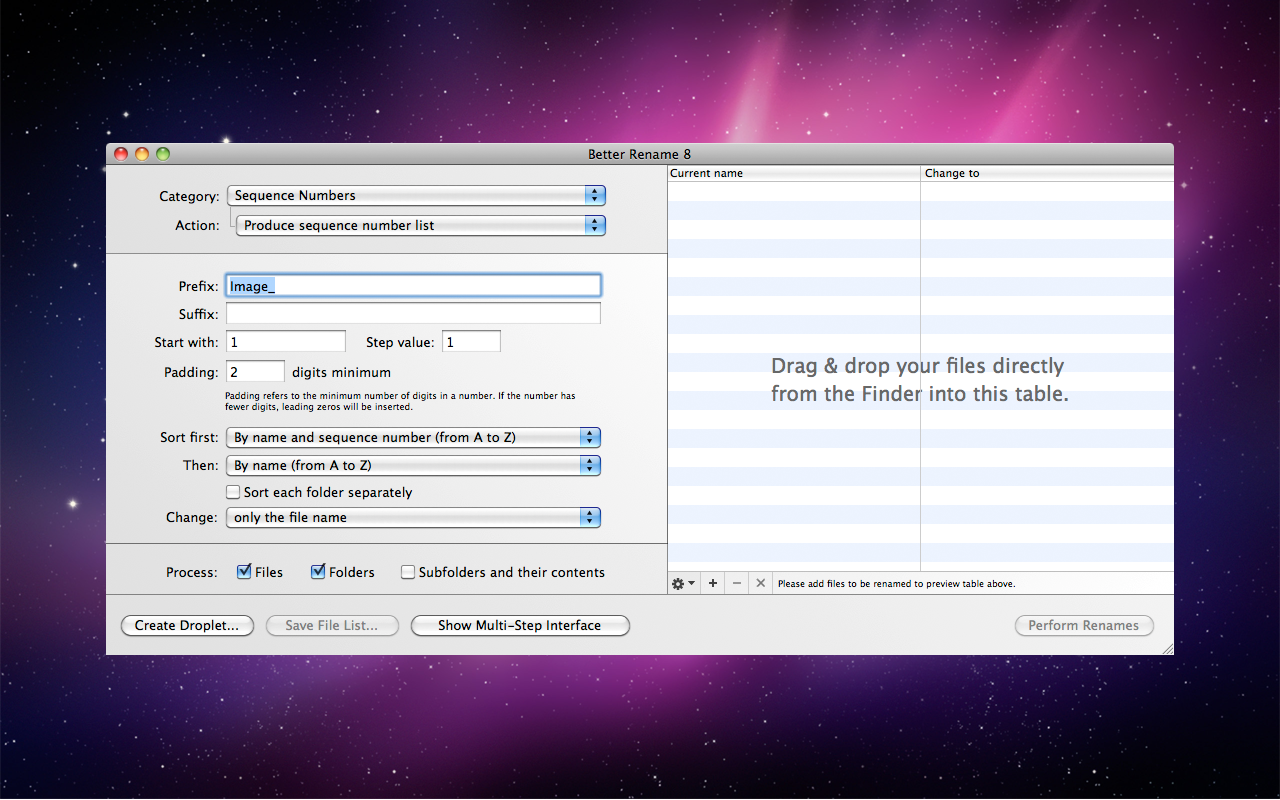Remove selected file with minus icon
Image resolution: width=1280 pixels, height=800 pixels.
737,583
